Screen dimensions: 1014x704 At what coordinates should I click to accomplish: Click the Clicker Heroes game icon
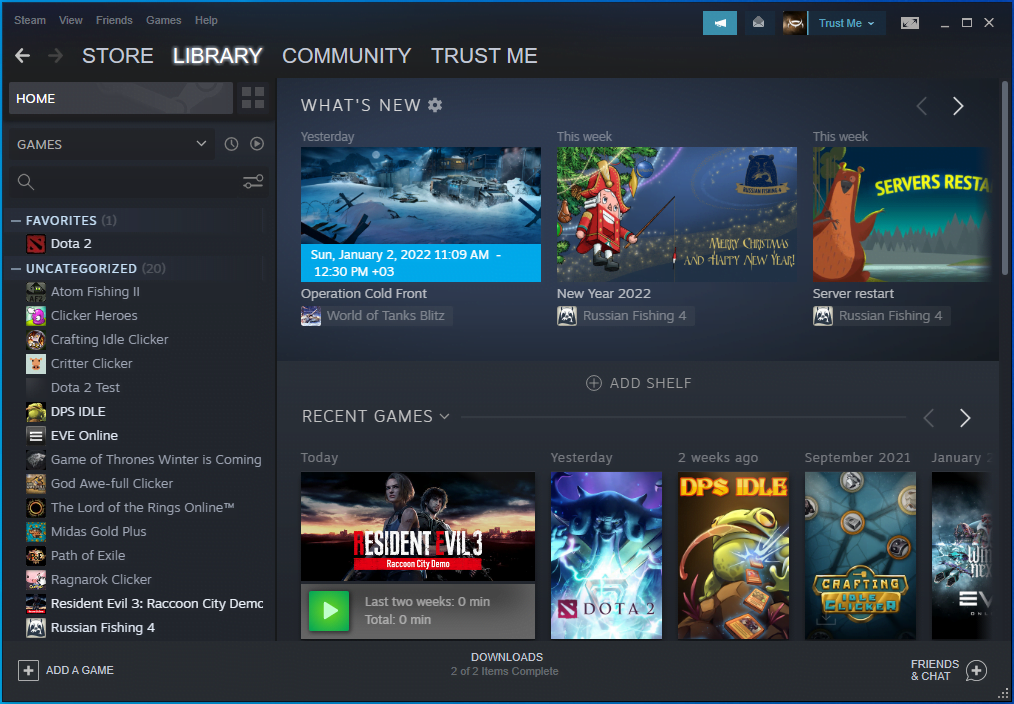[x=36, y=315]
